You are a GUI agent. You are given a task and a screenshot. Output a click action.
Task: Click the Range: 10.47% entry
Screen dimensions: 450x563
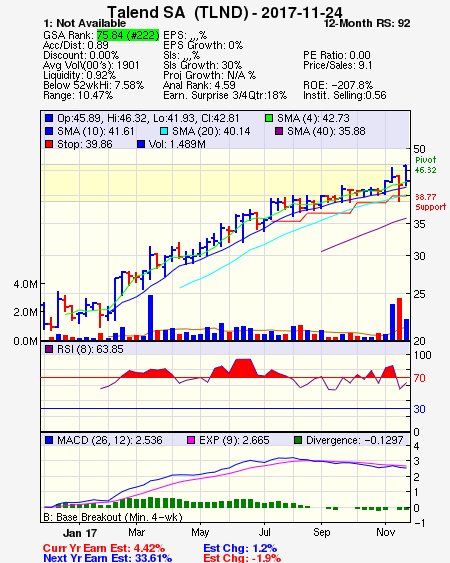click(78, 96)
